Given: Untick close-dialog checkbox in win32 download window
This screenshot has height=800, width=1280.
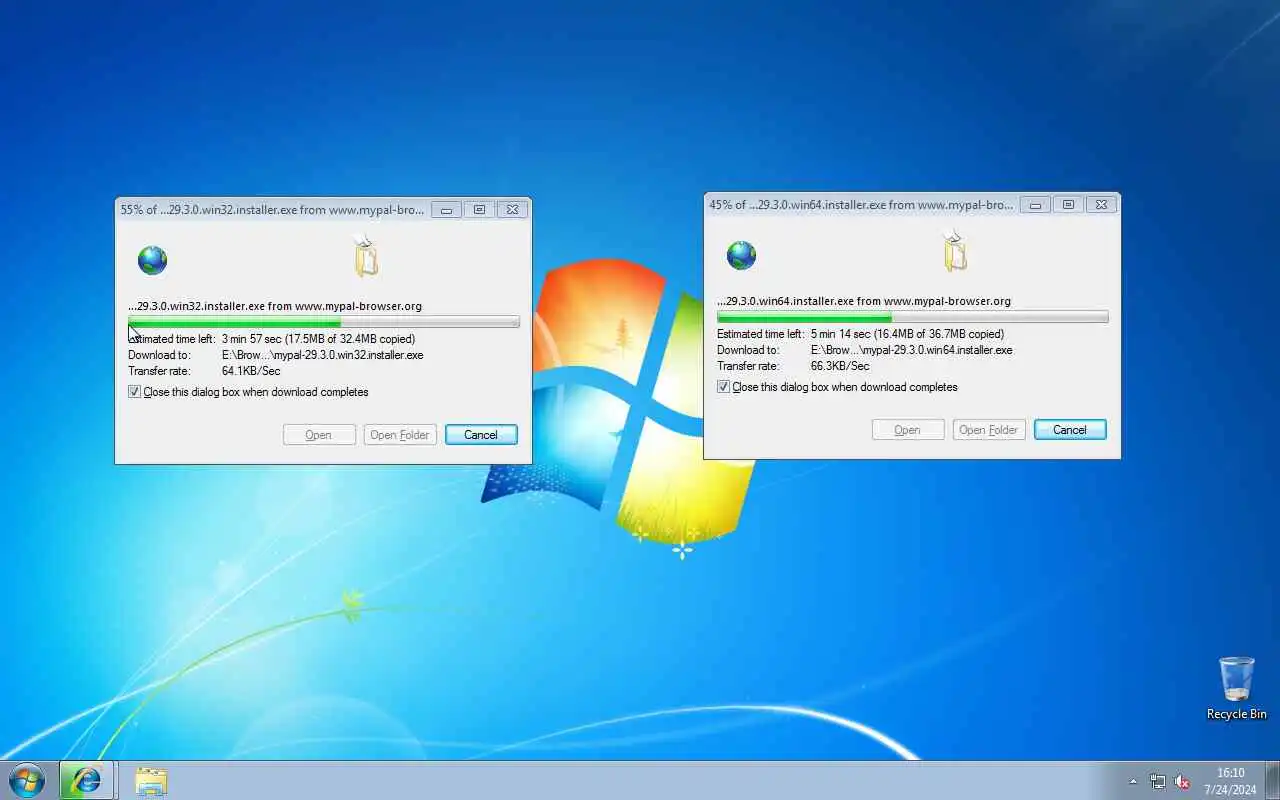Looking at the screenshot, I should [134, 392].
